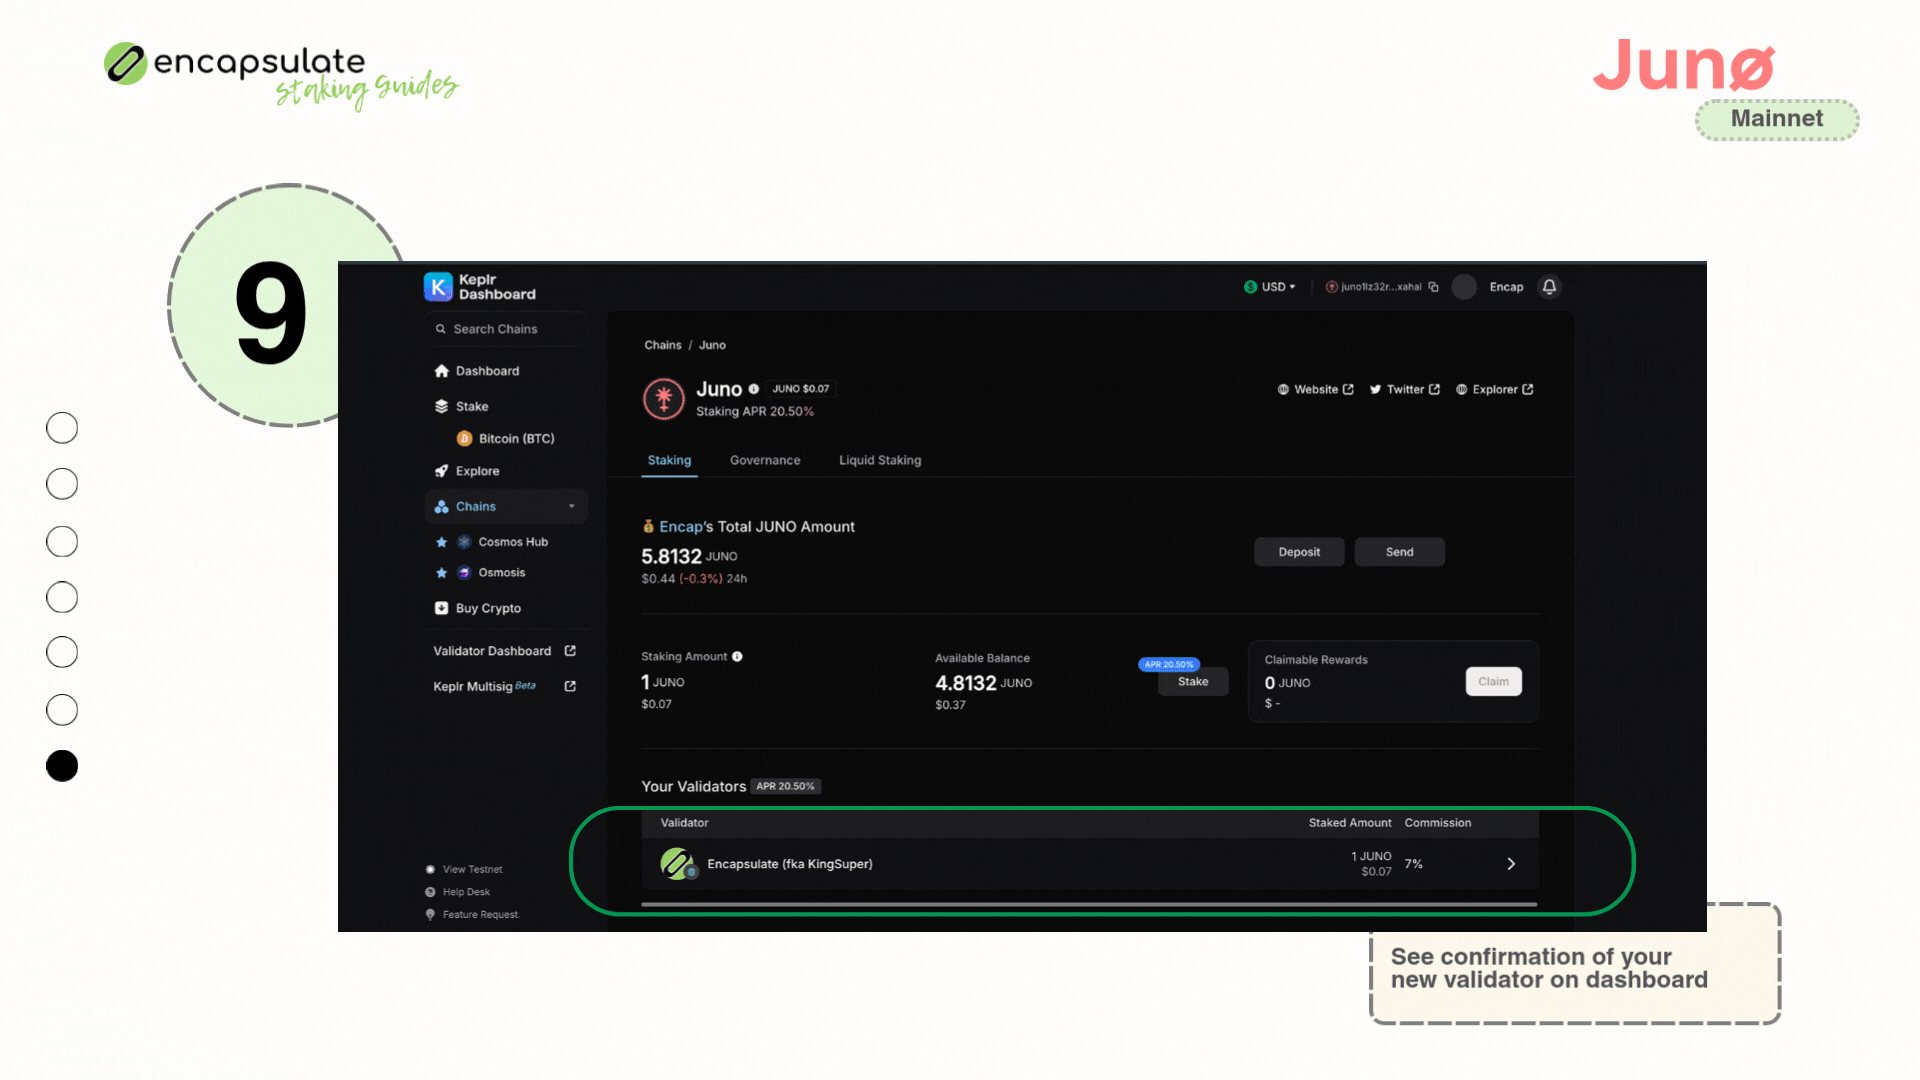The height and width of the screenshot is (1080, 1920).
Task: Copy the juno wallet address icon
Action: [x=1433, y=287]
